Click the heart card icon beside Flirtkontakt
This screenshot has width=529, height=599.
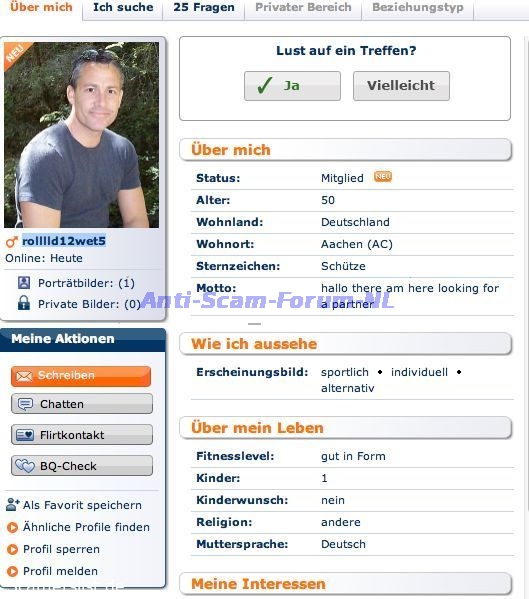click(x=25, y=435)
